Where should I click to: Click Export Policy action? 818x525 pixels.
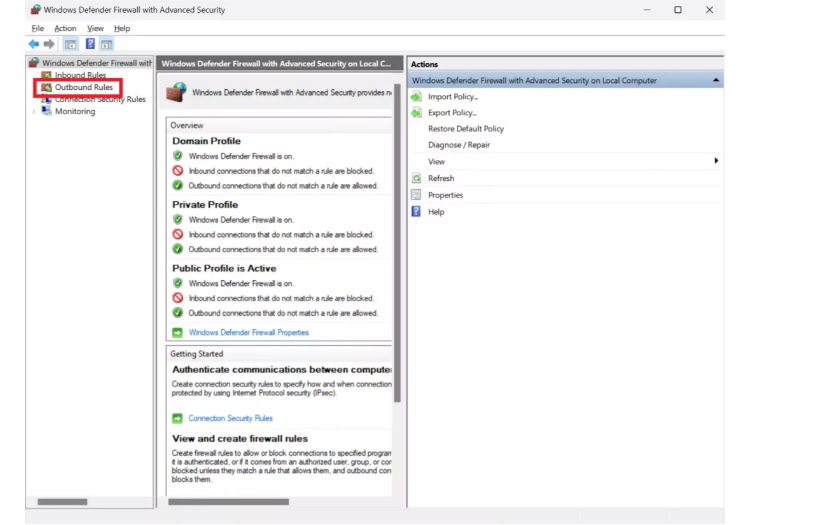tap(452, 113)
